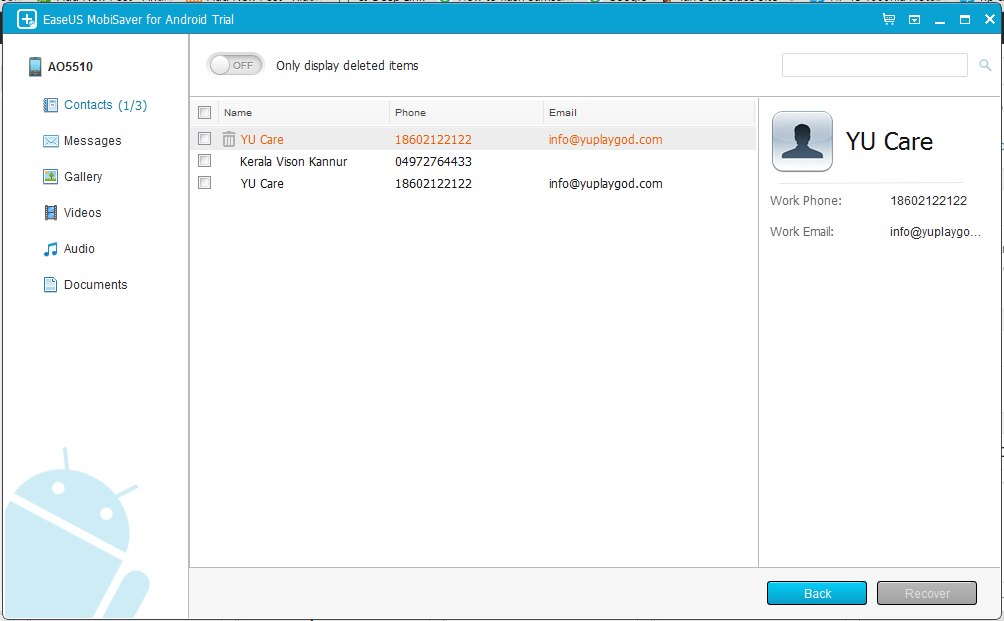1004x621 pixels.
Task: Click the Documents page icon
Action: (x=51, y=285)
